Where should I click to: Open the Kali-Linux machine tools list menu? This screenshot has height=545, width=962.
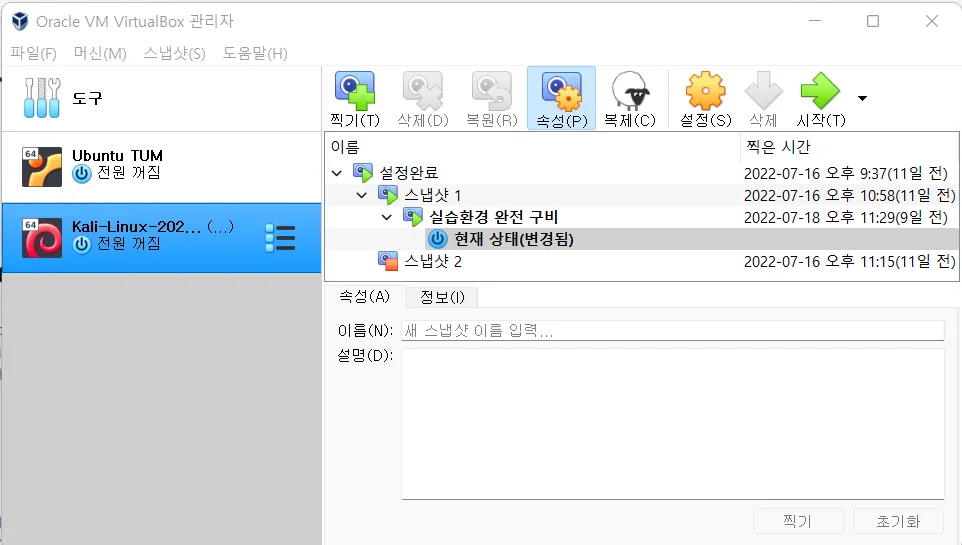(x=280, y=238)
